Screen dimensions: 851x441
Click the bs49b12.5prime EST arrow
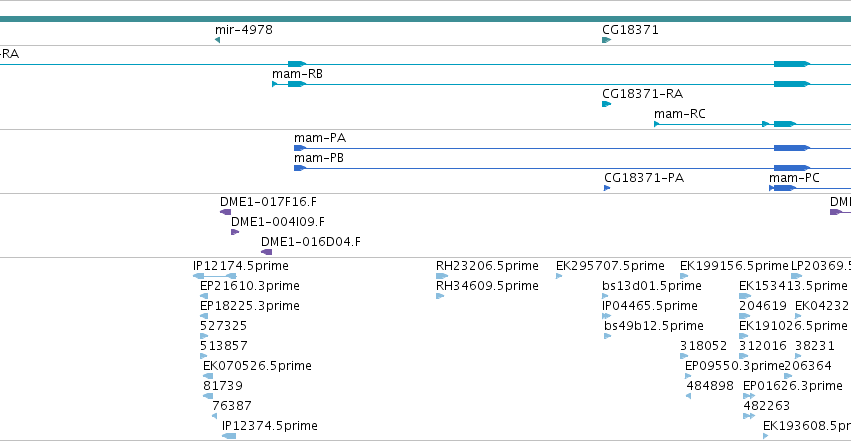pyautogui.click(x=608, y=336)
